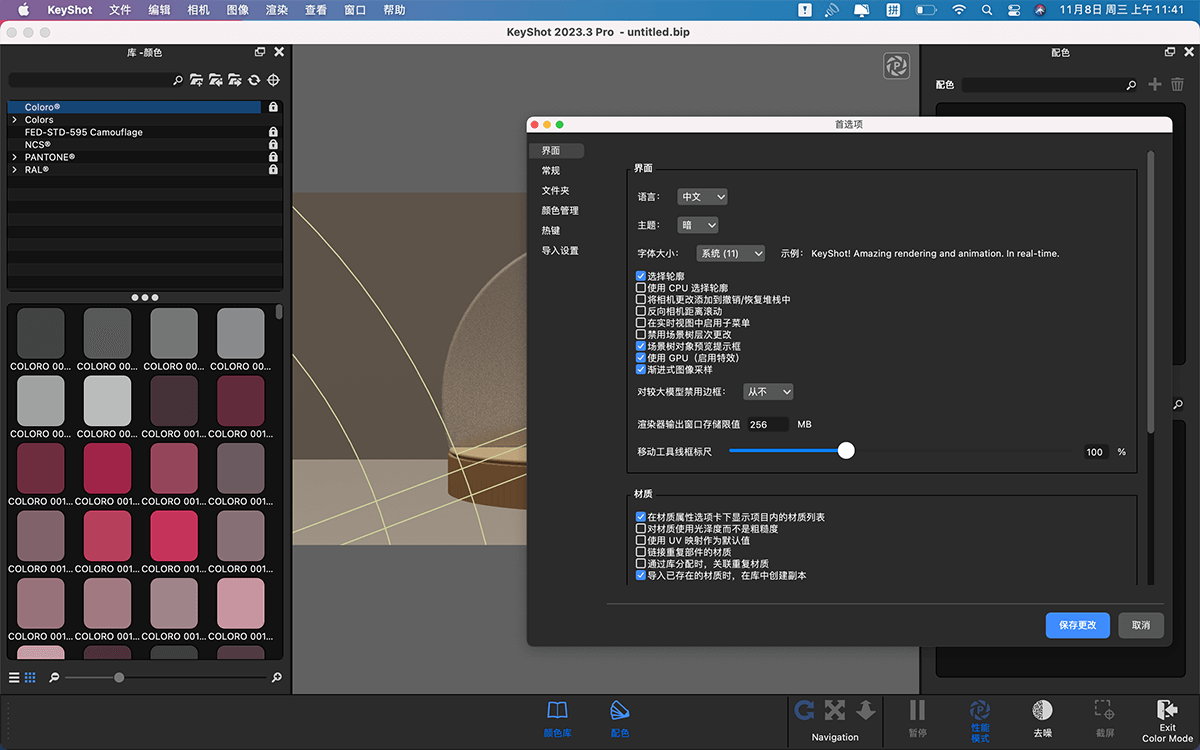Enable 使用 UV 映射作为默认值
The image size is (1200, 750).
[x=641, y=540]
